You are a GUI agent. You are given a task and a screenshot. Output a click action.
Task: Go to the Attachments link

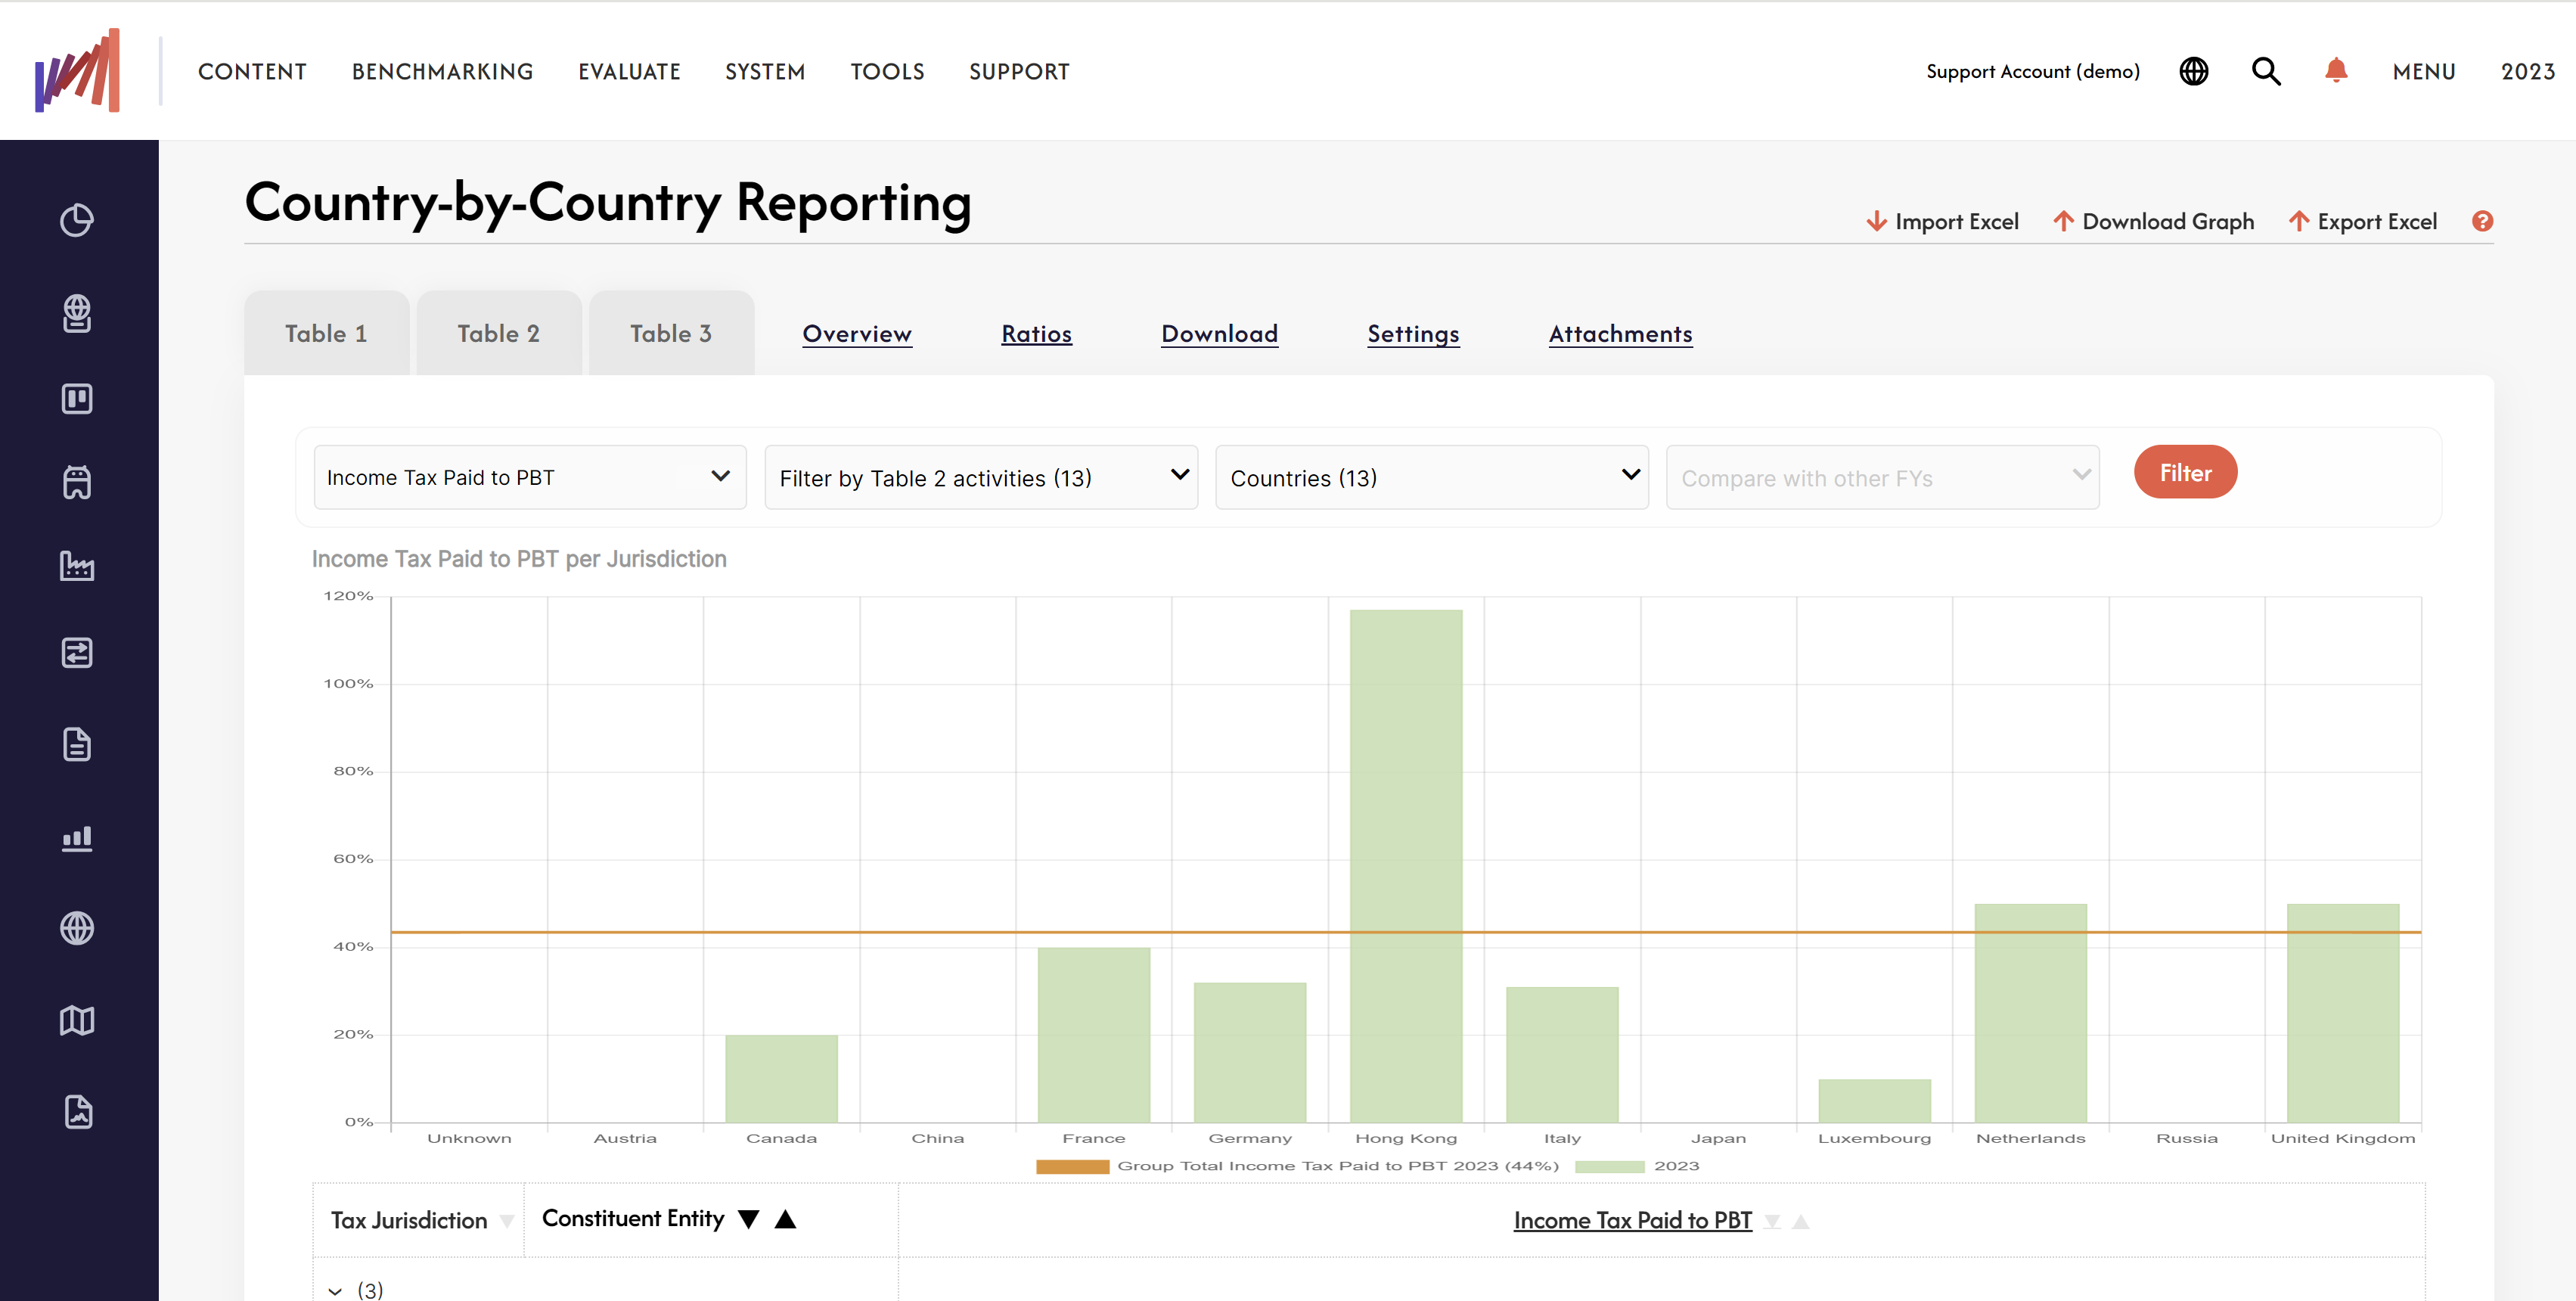pyautogui.click(x=1620, y=333)
